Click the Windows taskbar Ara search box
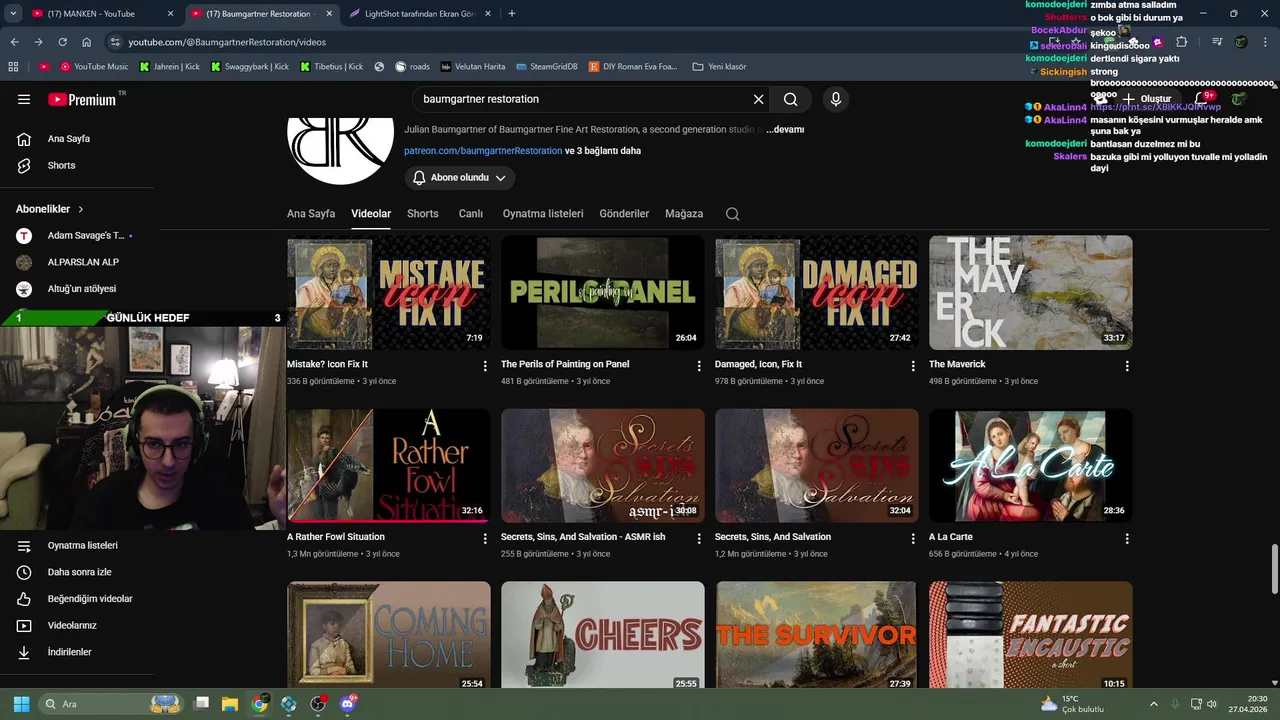 [x=112, y=704]
